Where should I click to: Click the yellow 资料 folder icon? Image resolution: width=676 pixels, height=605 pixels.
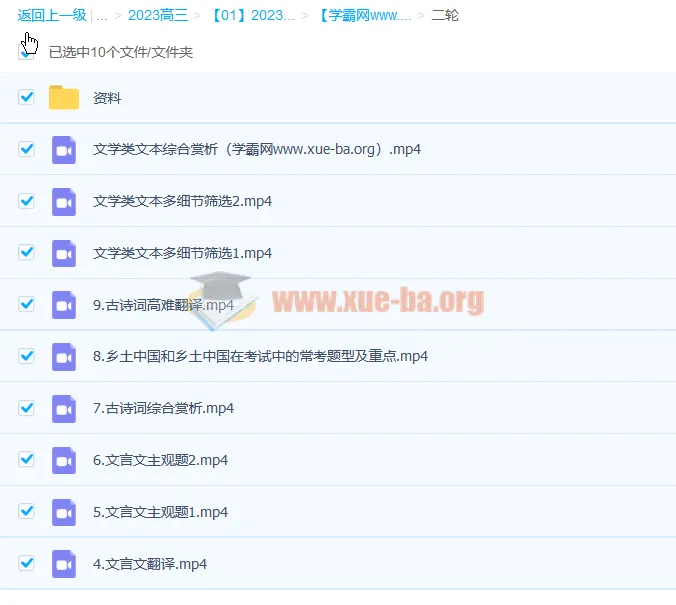point(64,98)
